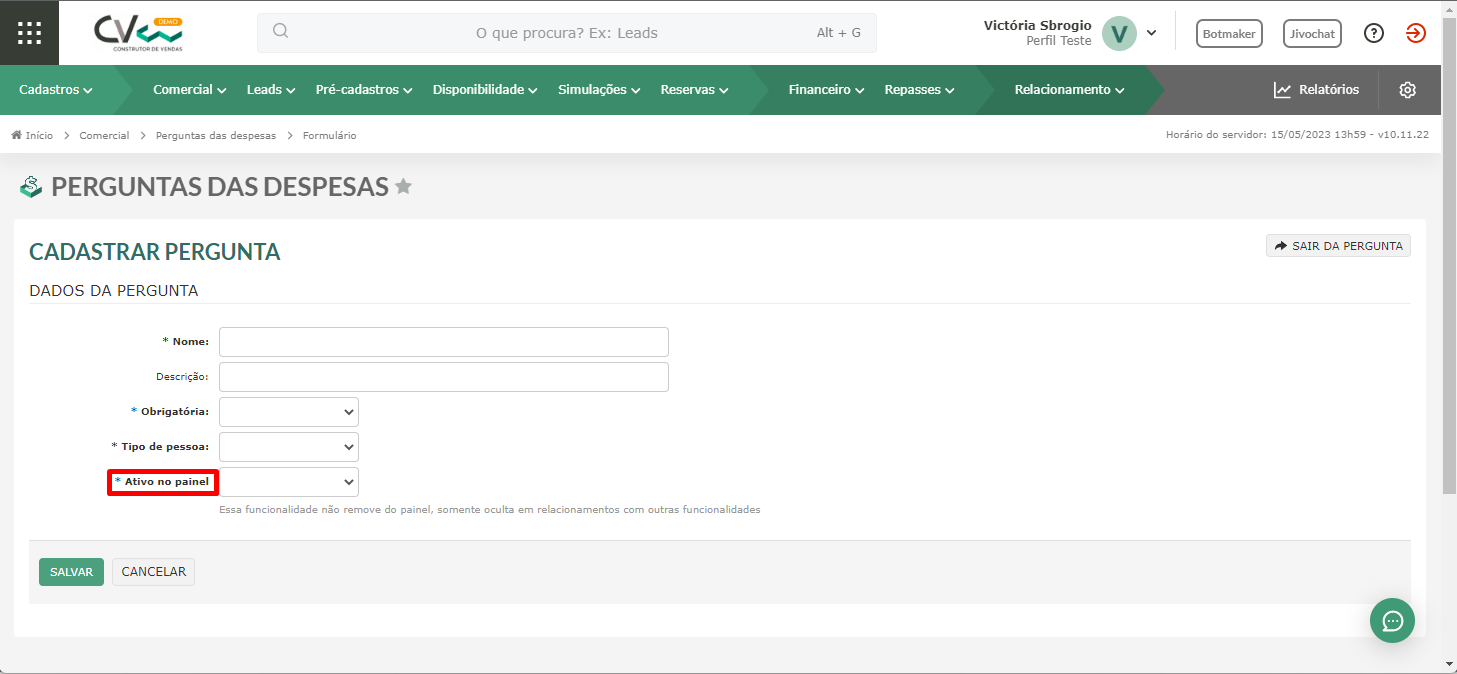This screenshot has width=1457, height=674.
Task: Open Relatórios chart link
Action: [x=1316, y=90]
